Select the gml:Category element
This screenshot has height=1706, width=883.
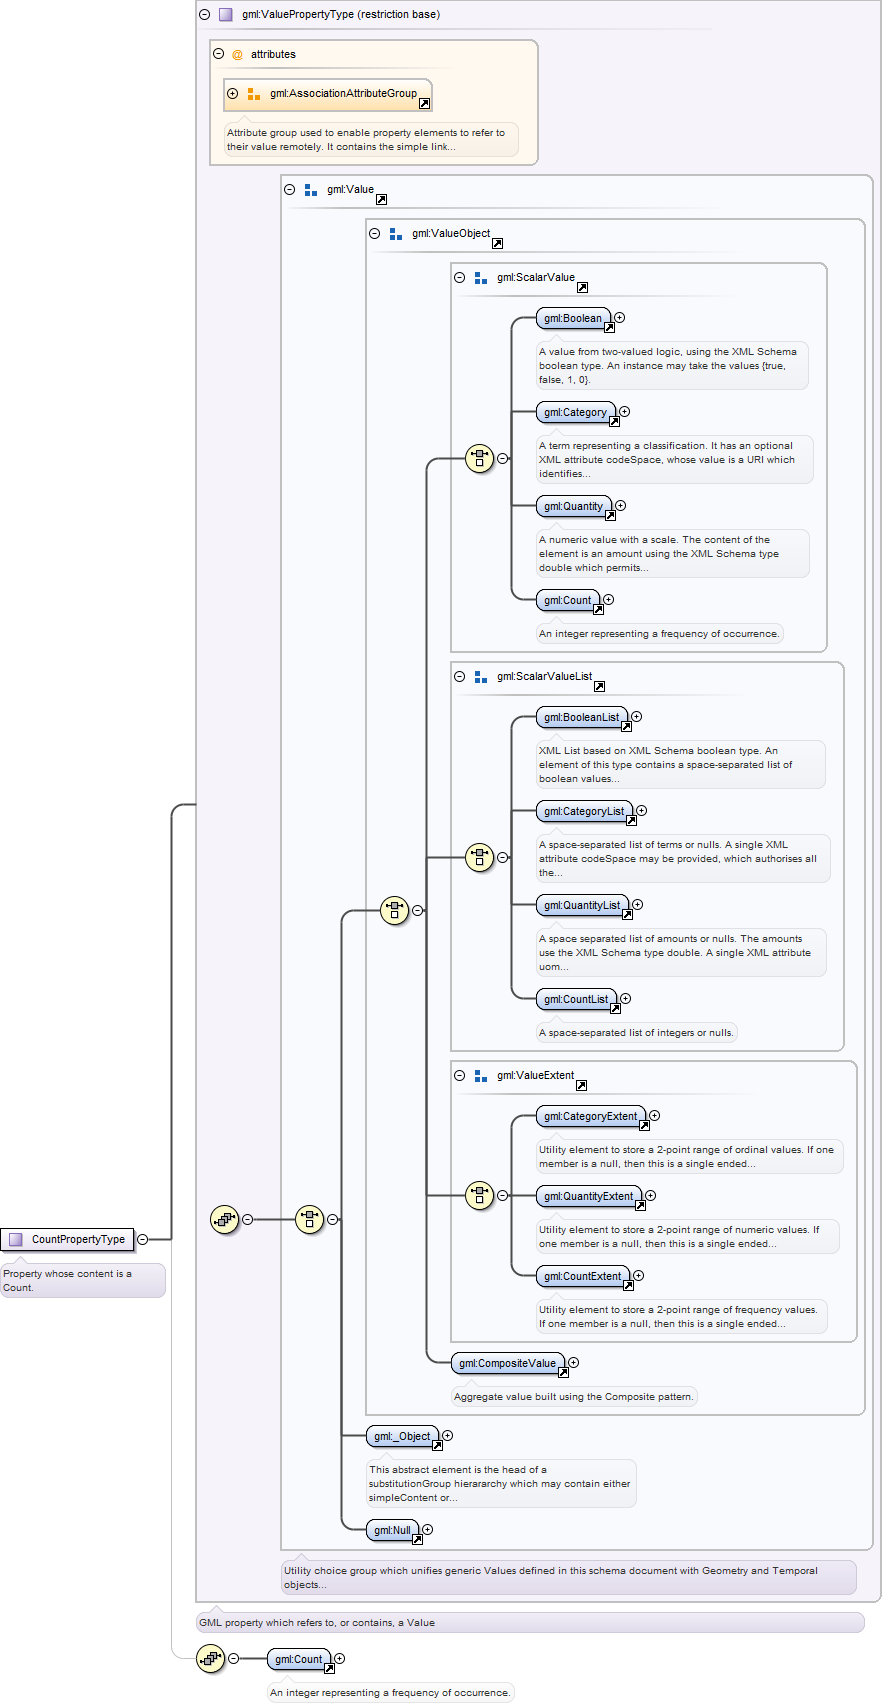tap(576, 412)
